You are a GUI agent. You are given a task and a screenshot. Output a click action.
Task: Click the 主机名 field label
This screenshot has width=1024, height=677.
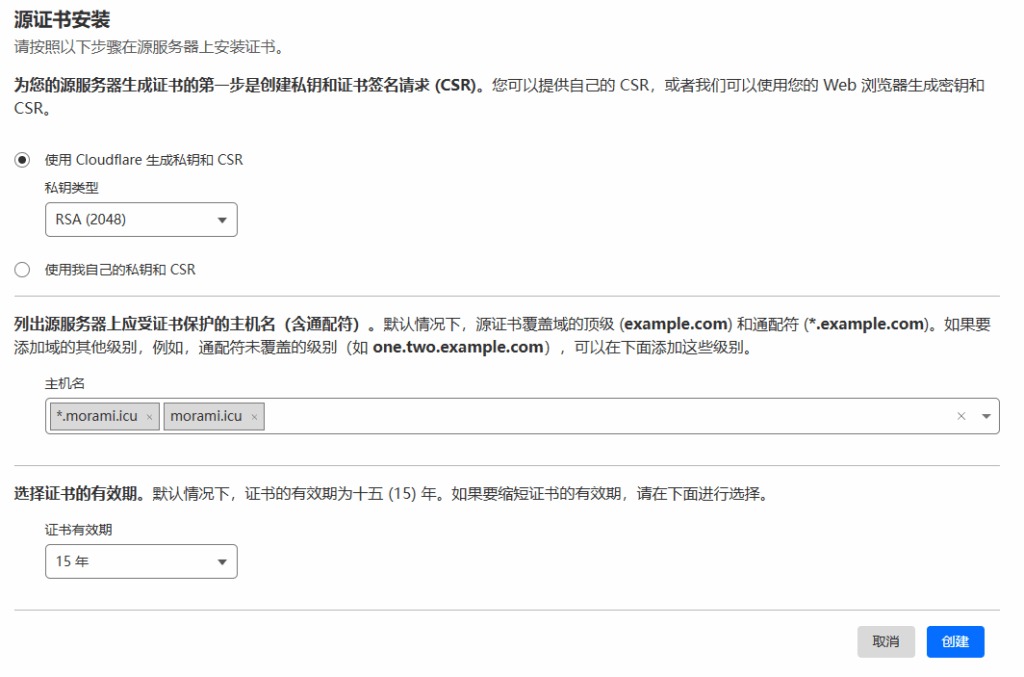(64, 383)
